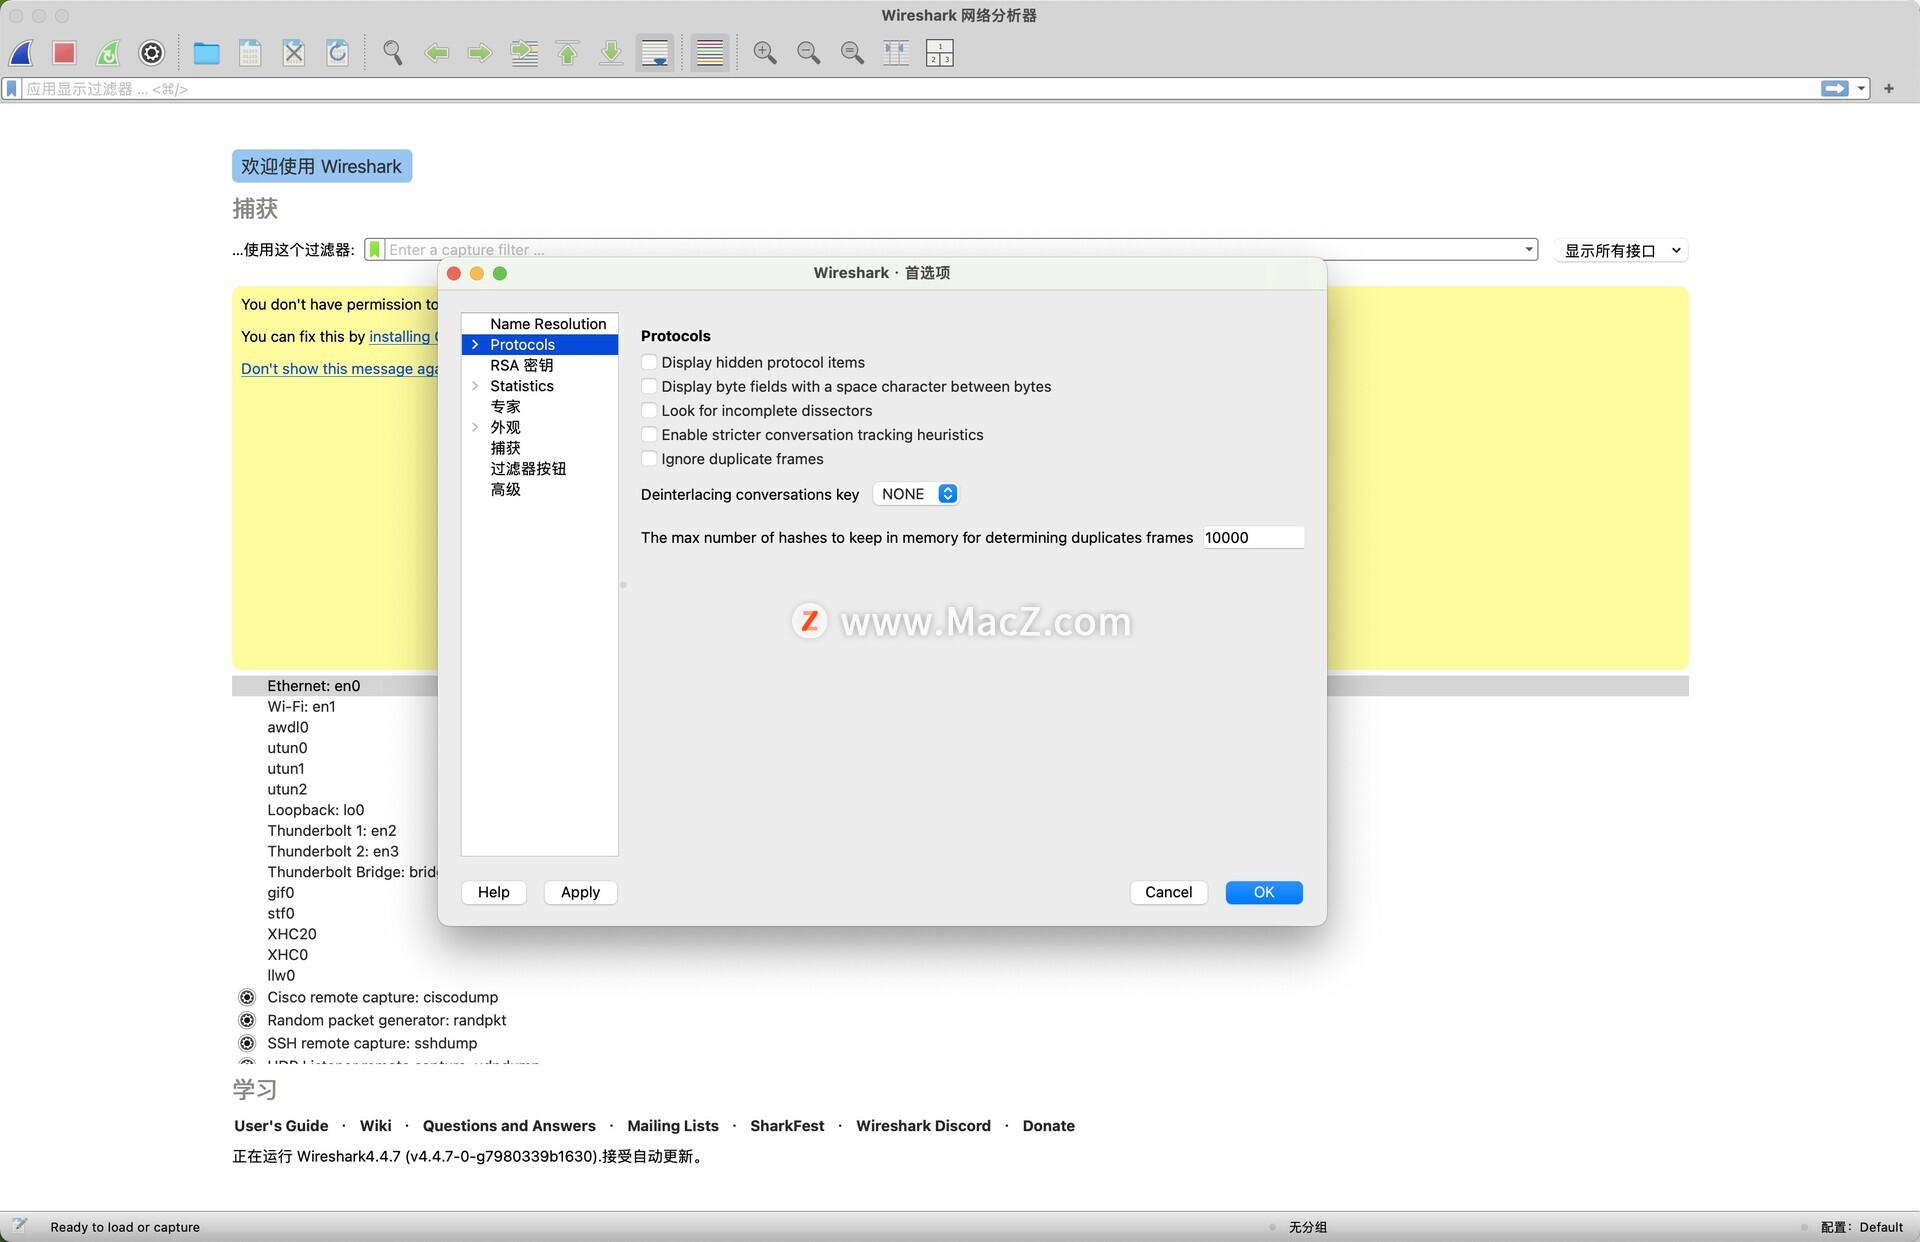Viewport: 1920px width, 1242px height.
Task: Click the zoom in icon
Action: (x=765, y=53)
